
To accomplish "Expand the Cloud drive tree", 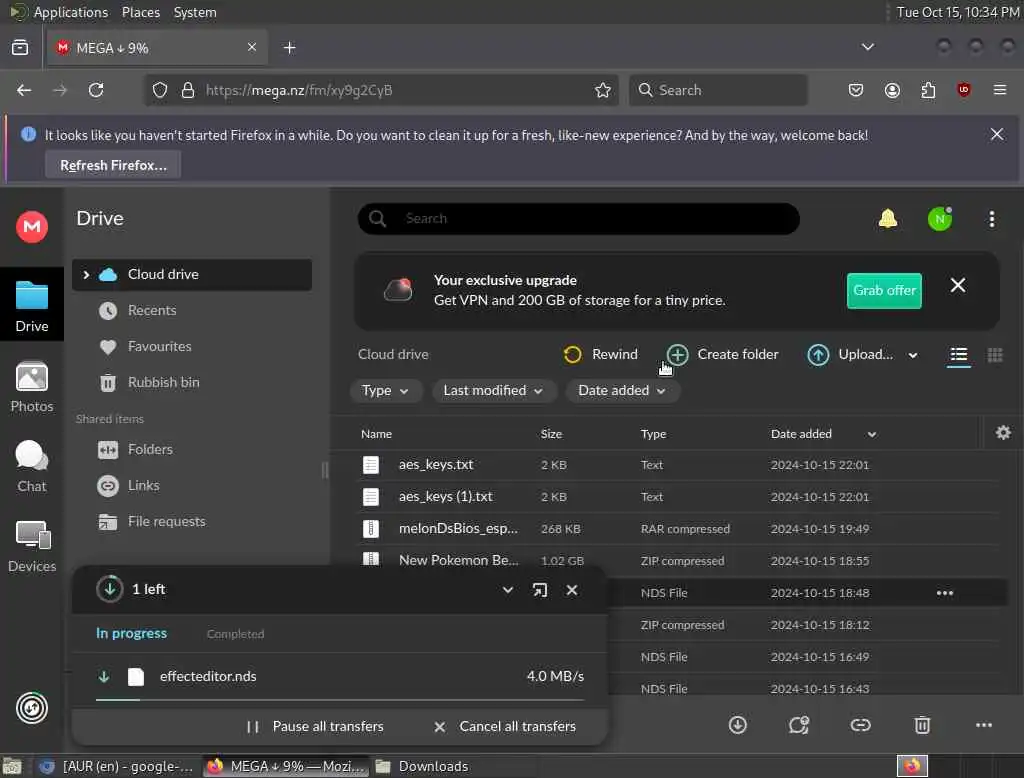I will [x=86, y=275].
